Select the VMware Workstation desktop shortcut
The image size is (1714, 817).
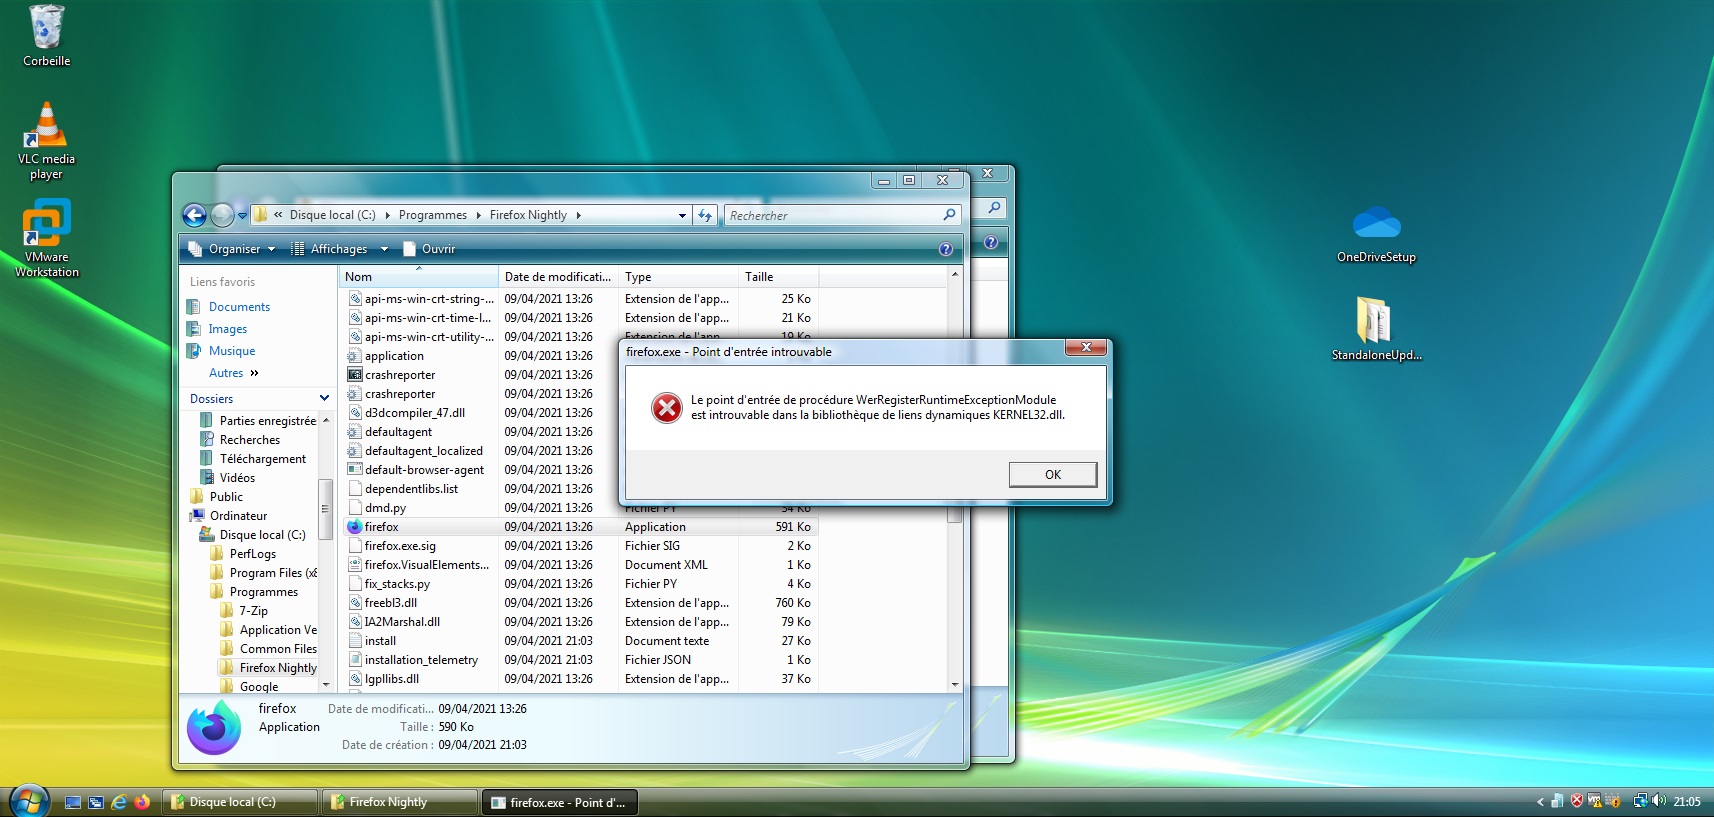point(46,238)
